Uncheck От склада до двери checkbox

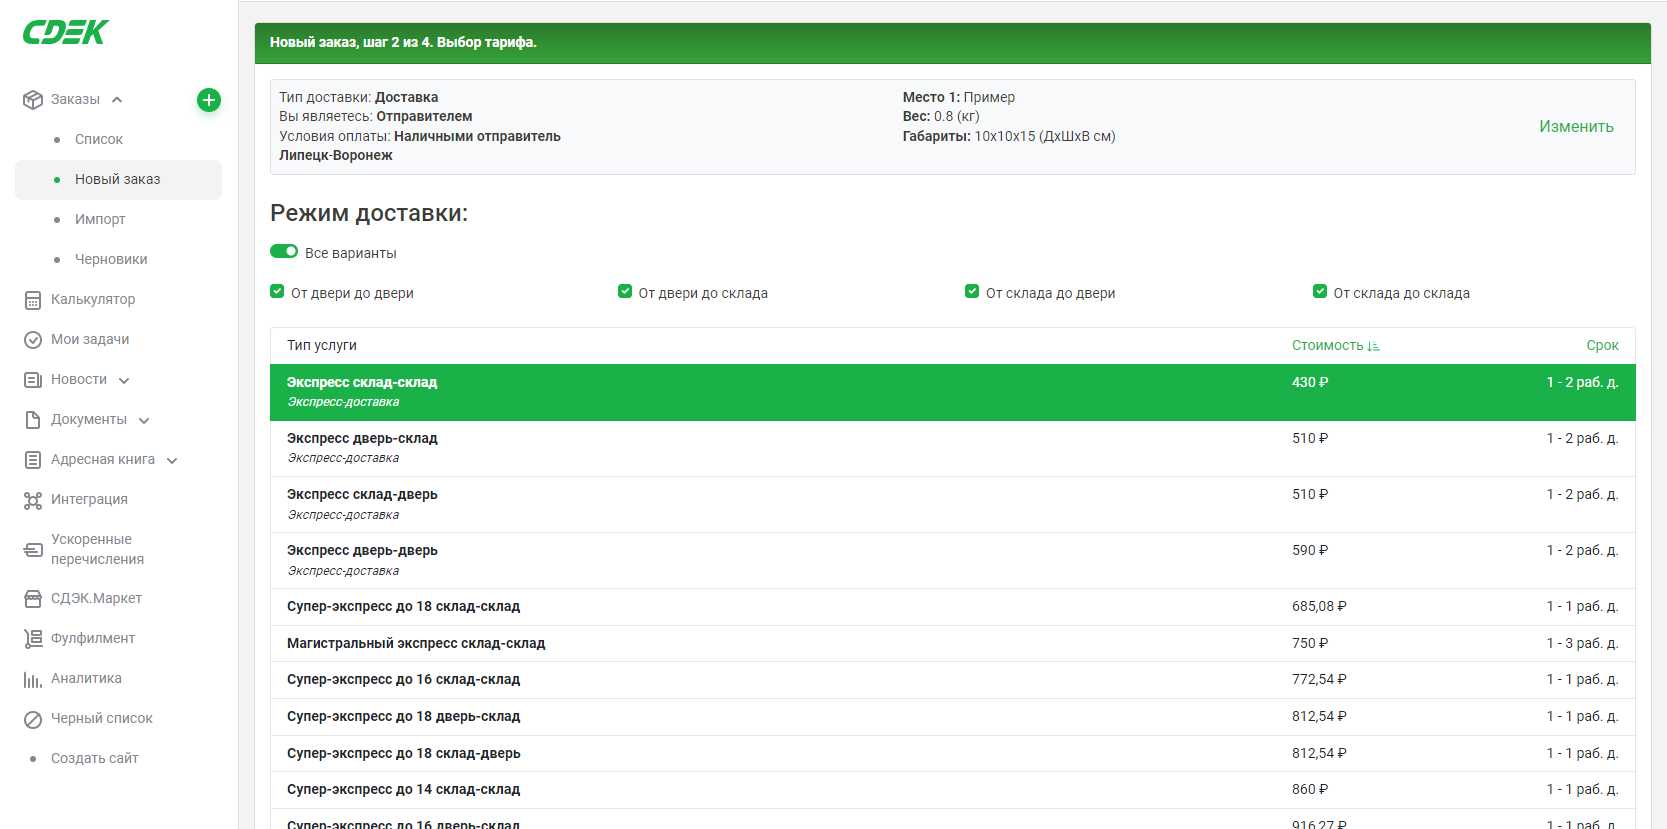[972, 292]
